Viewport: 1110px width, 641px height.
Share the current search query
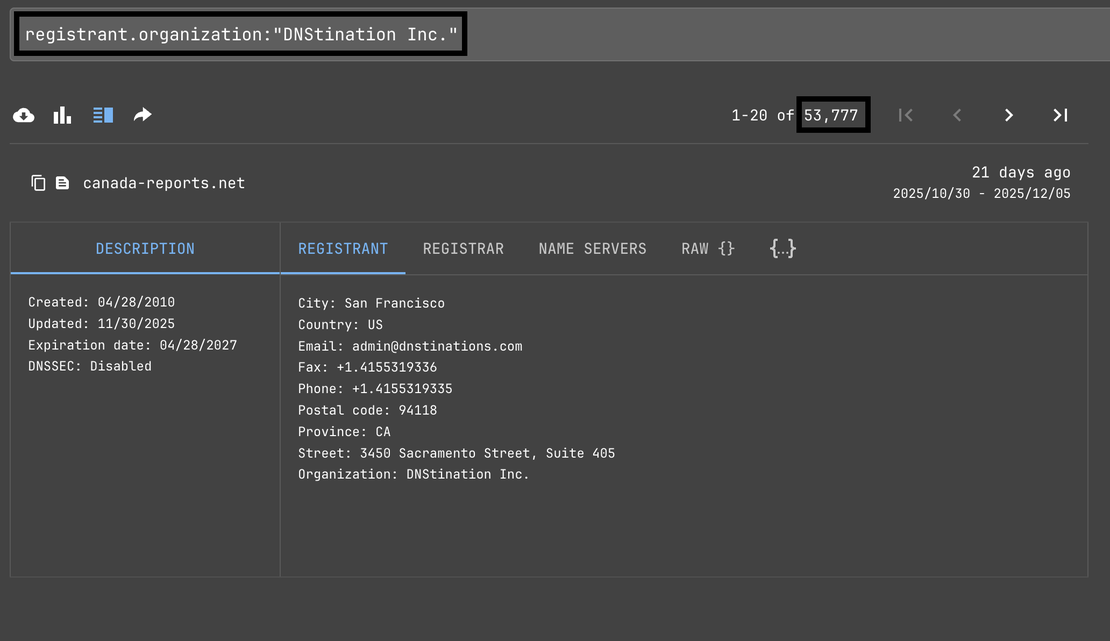point(143,115)
